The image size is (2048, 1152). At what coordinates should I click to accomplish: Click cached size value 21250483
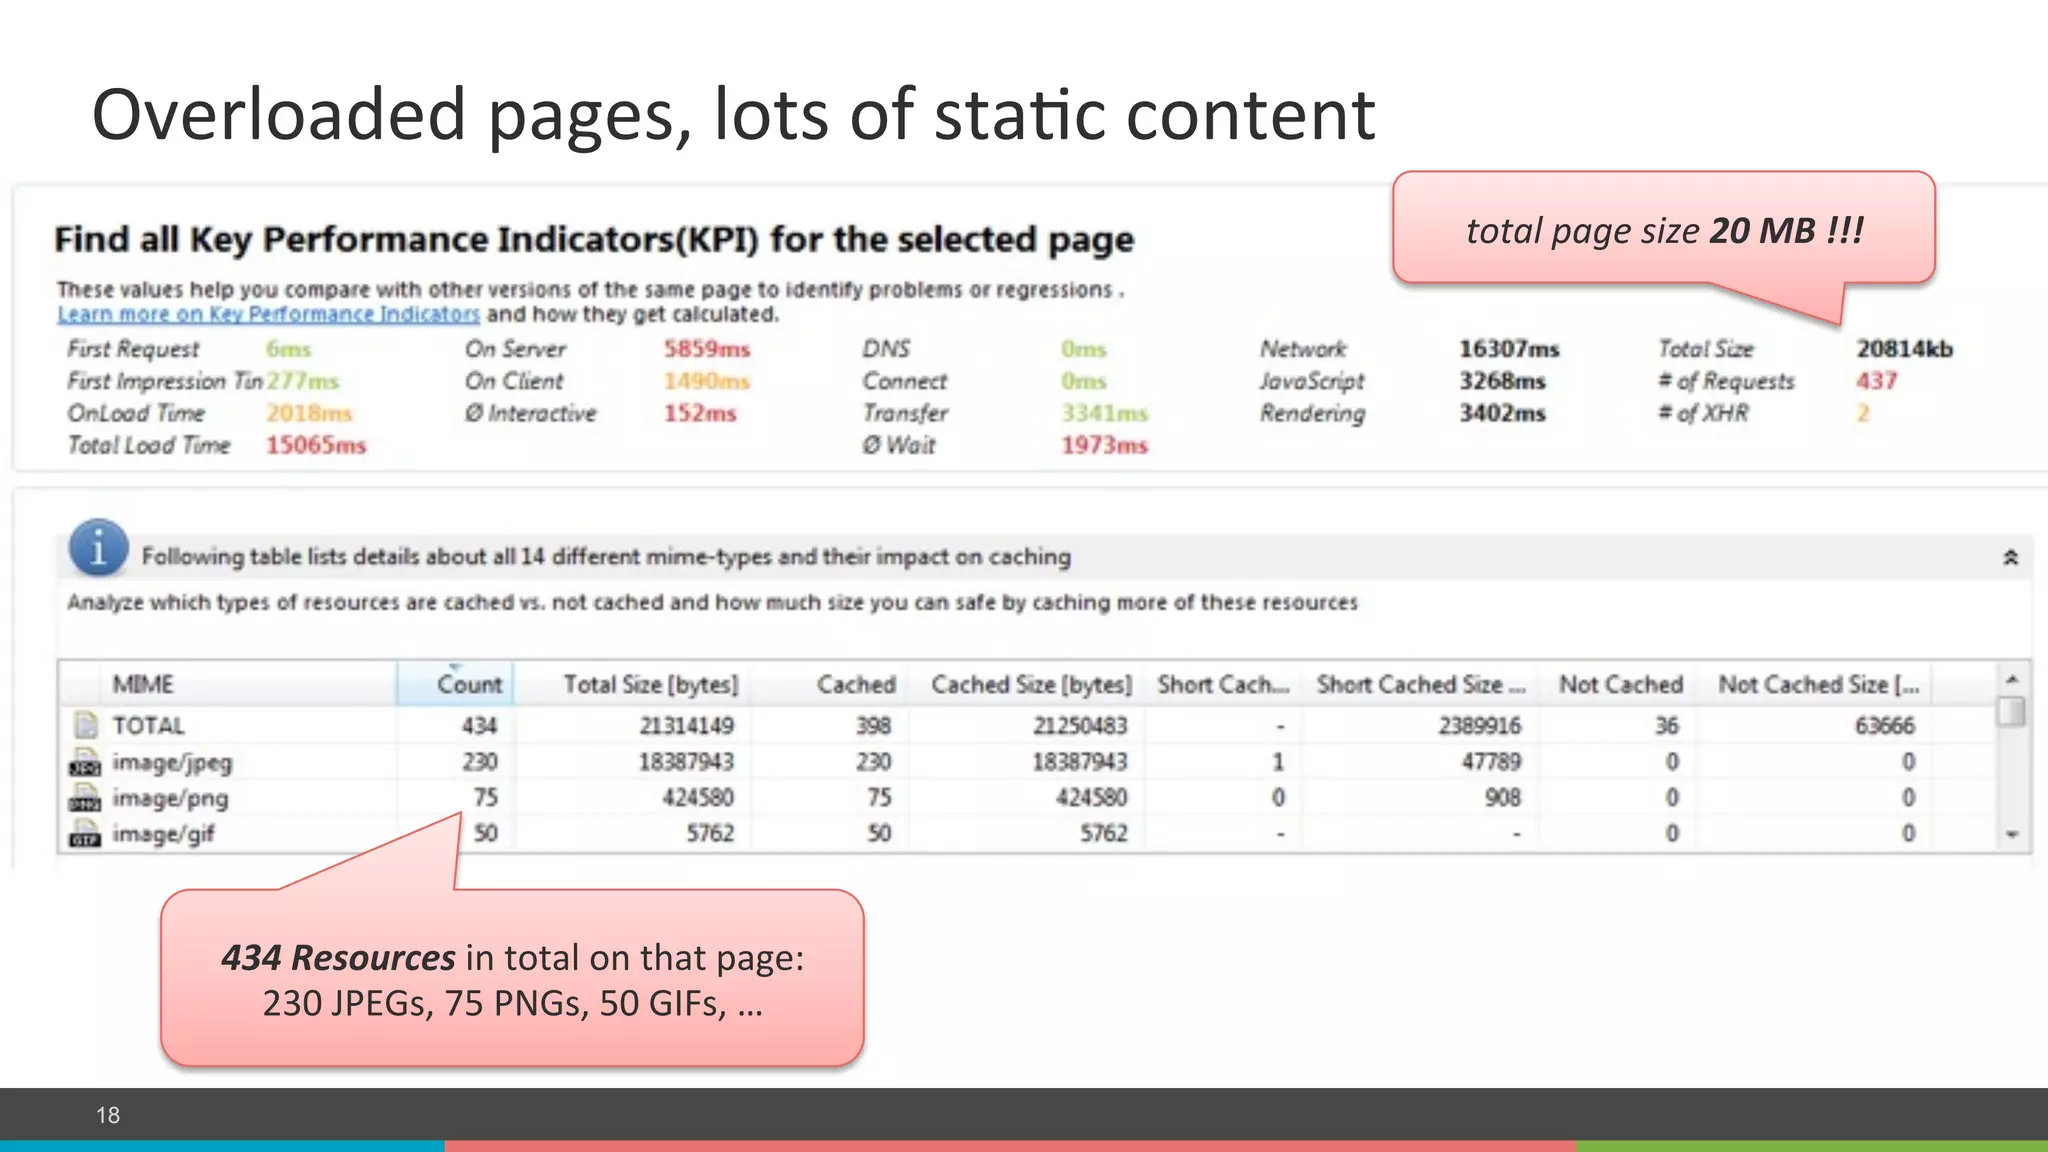click(1080, 725)
